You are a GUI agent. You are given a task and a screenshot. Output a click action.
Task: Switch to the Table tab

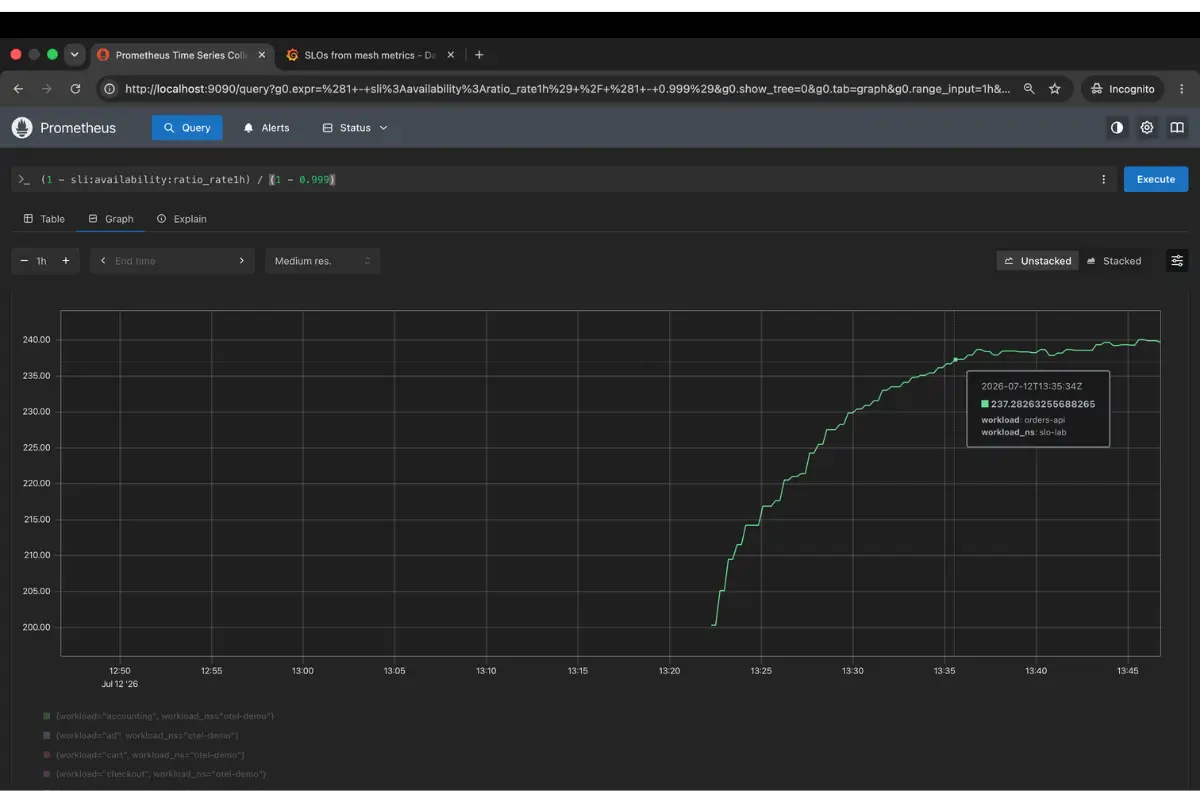click(x=44, y=219)
